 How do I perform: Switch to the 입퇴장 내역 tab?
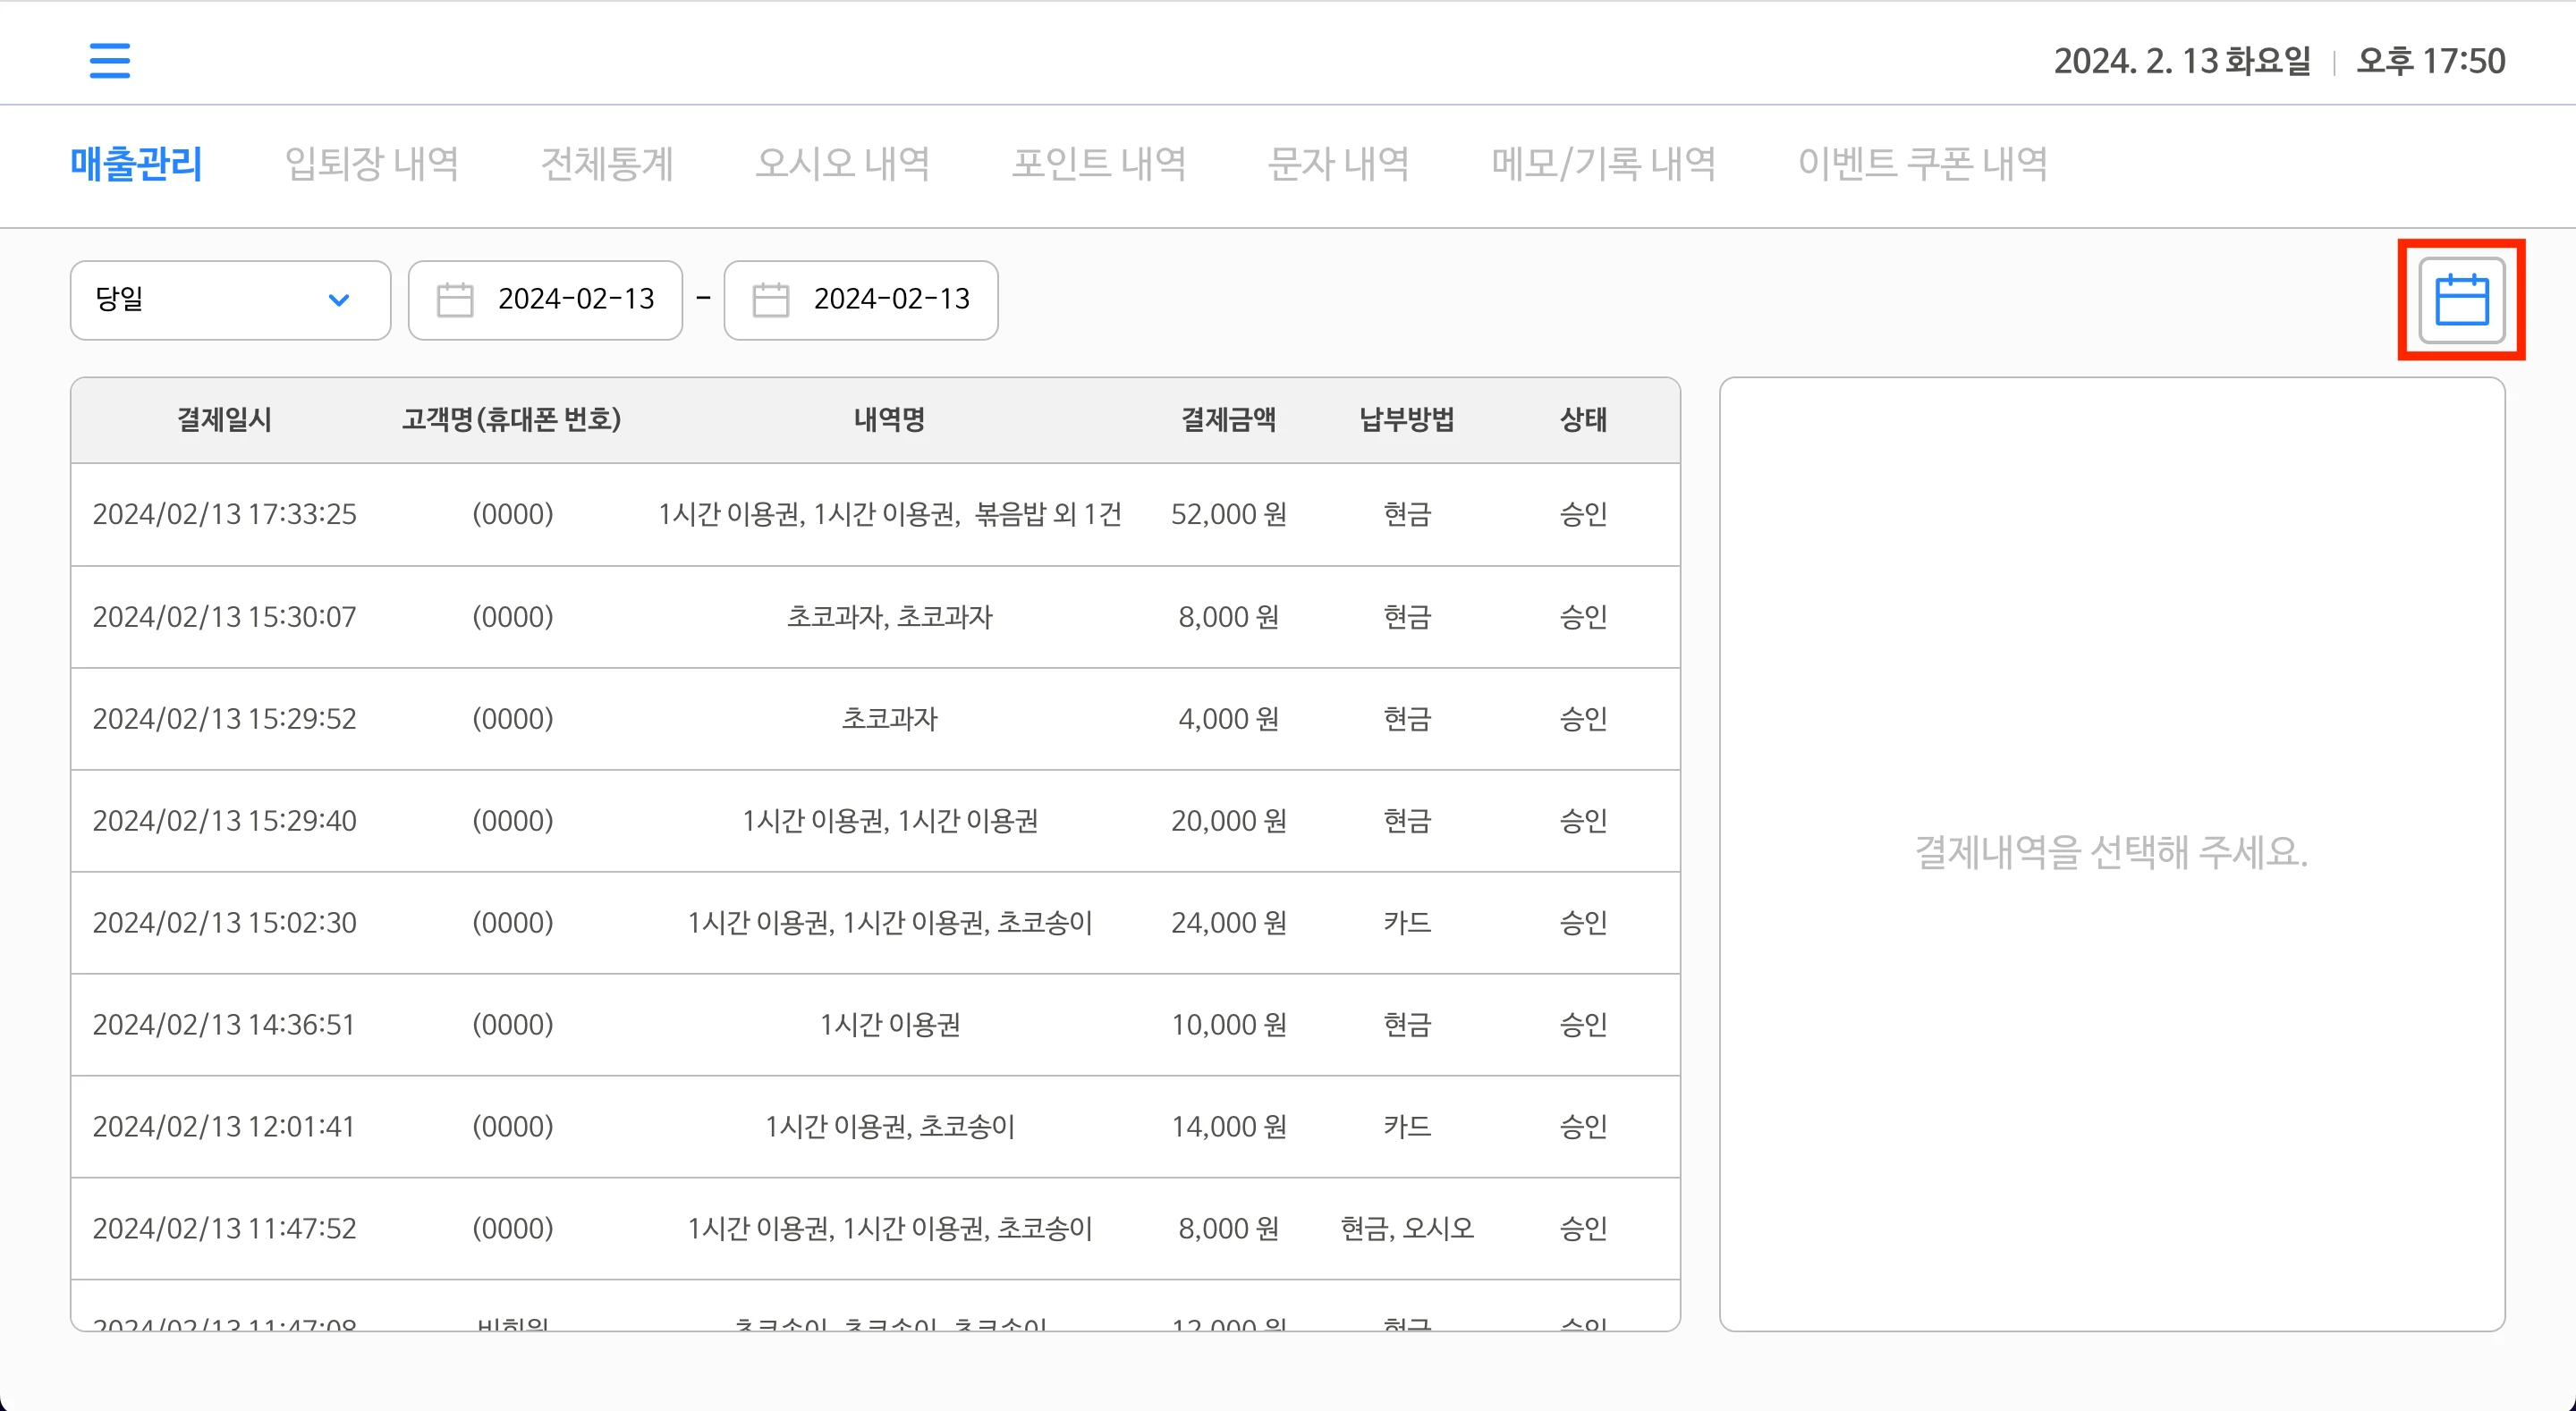tap(372, 164)
